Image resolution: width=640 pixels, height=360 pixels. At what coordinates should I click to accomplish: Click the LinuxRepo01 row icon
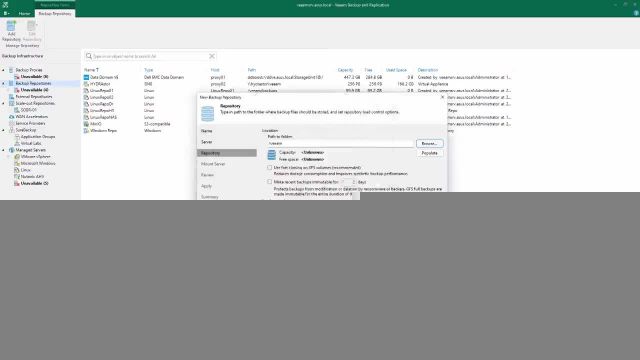pyautogui.click(x=86, y=91)
